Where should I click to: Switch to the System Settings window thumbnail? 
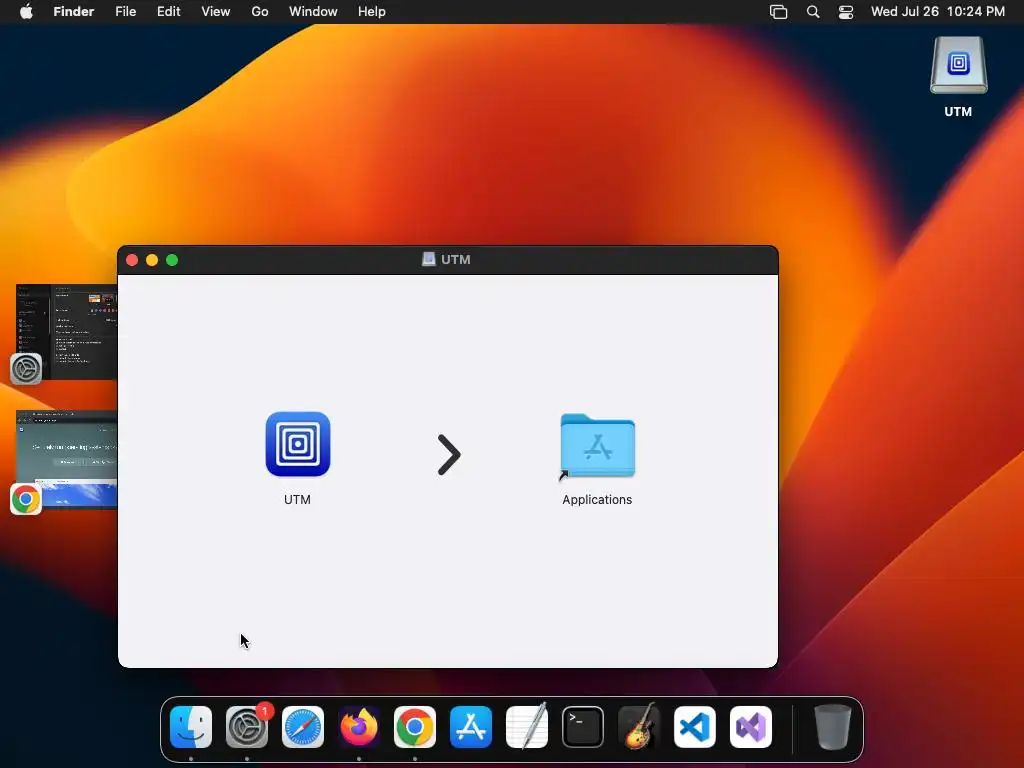(67, 332)
